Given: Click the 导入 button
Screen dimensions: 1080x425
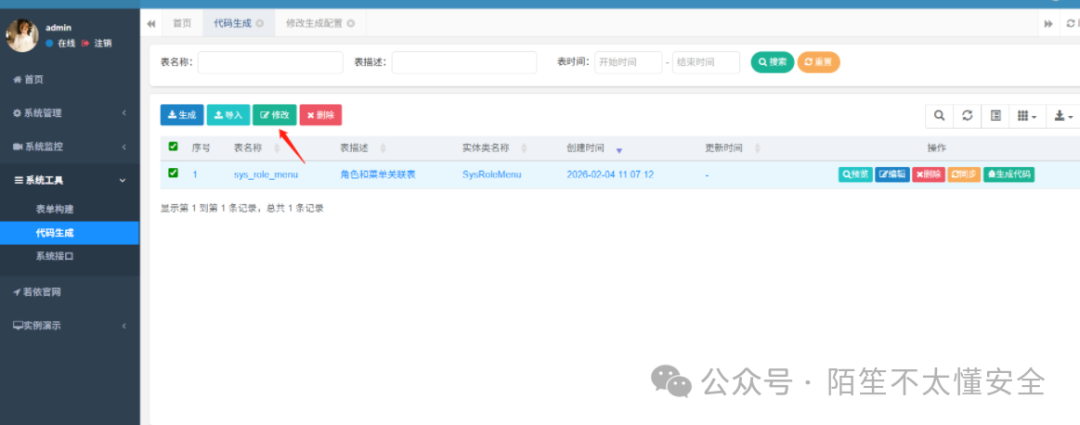Looking at the screenshot, I should [x=228, y=115].
